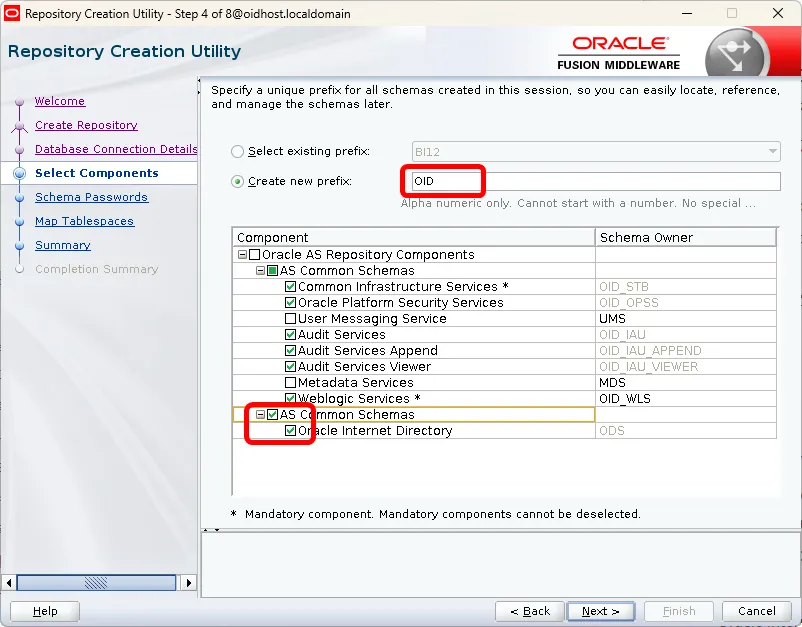Click the OID_WLS schema owner cell
The height and width of the screenshot is (627, 802).
coord(686,398)
